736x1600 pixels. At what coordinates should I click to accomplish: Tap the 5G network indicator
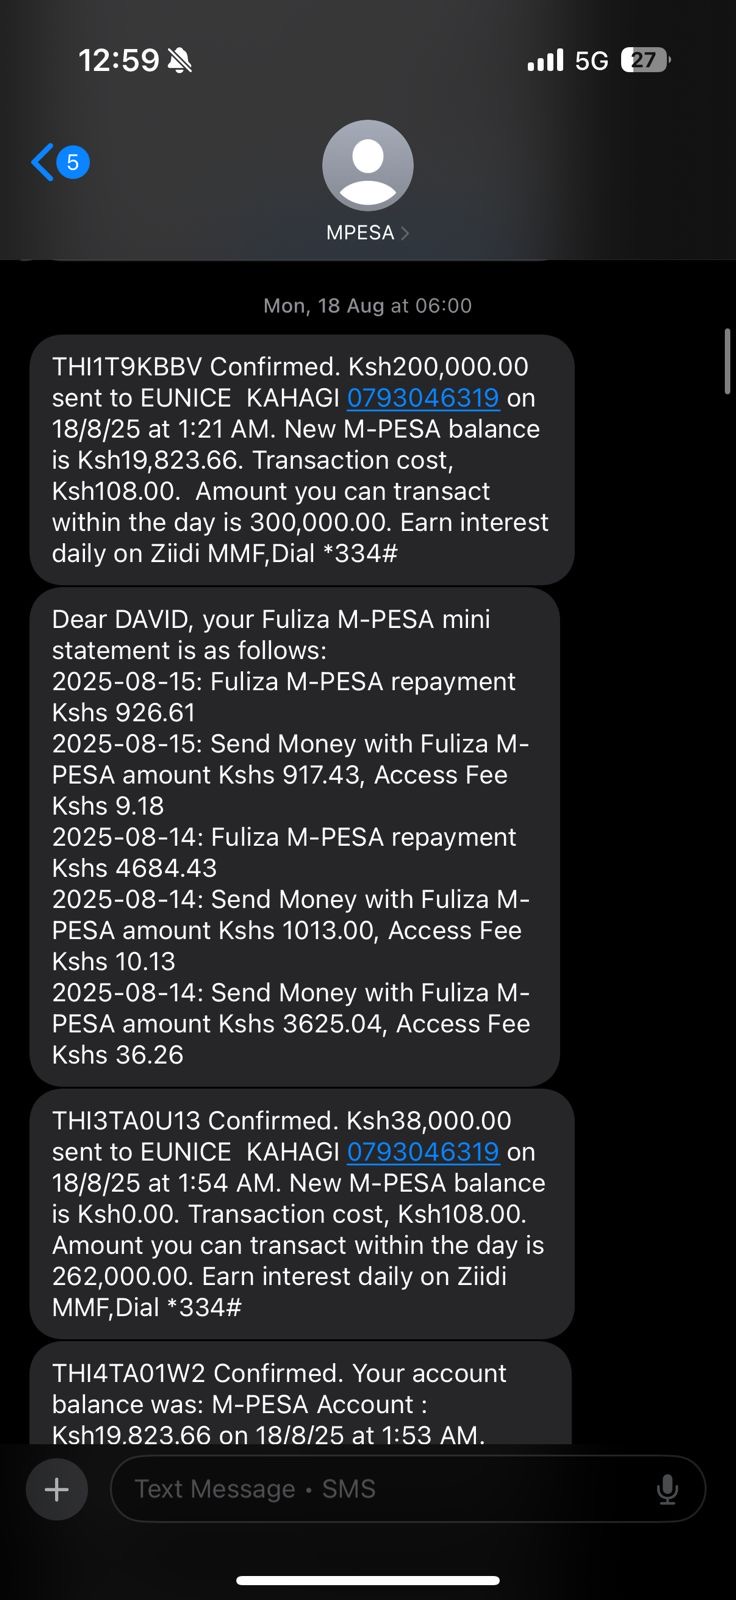592,61
